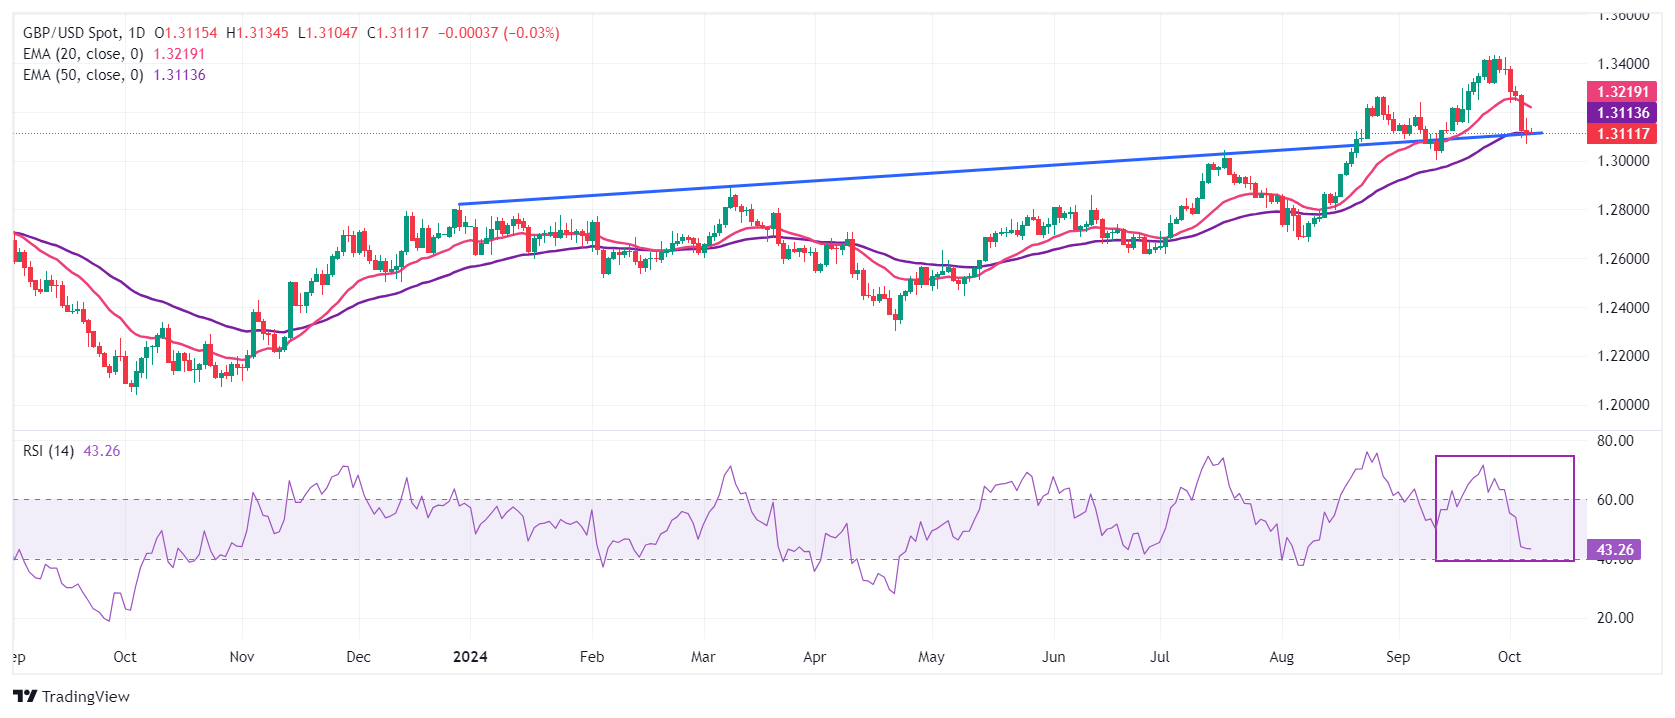
Task: Click the purple 1.31136 EMA price tag
Action: 1622,113
